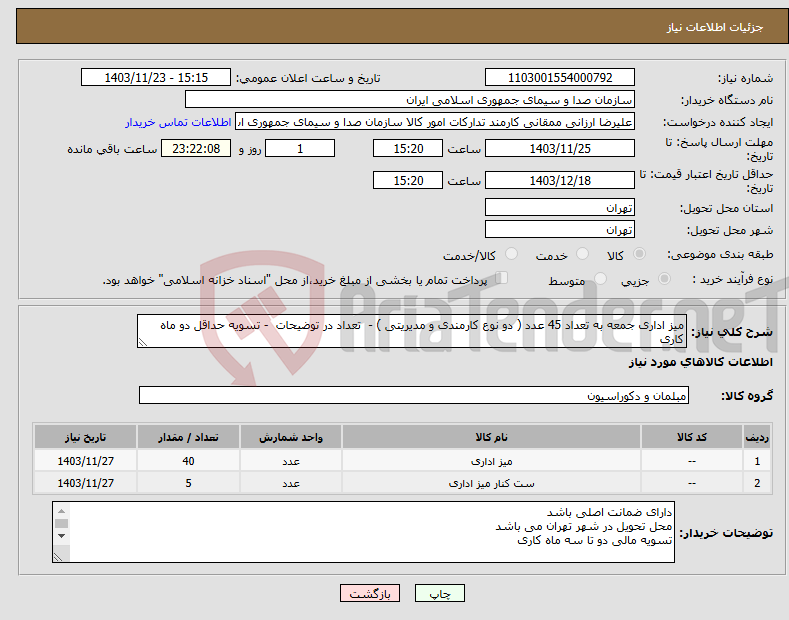Select the کالا/خدمت radio button
The height and width of the screenshot is (620, 789).
click(x=511, y=254)
